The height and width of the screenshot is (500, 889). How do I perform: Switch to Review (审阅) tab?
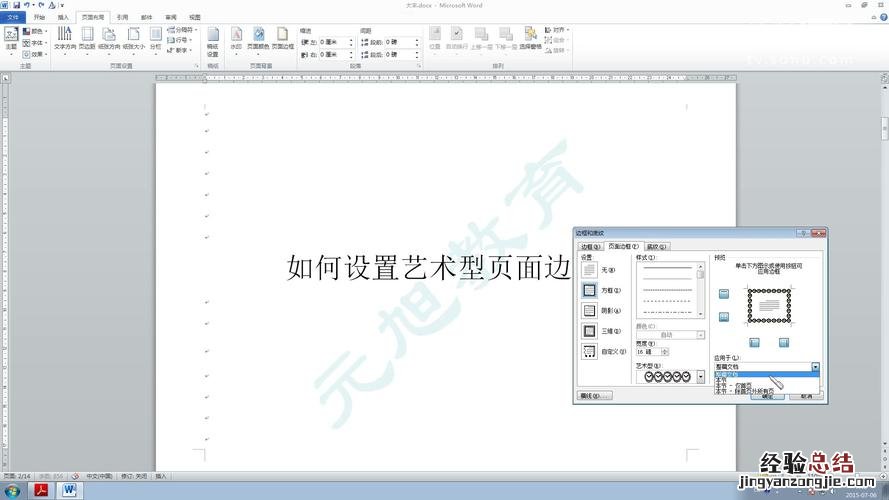[171, 18]
